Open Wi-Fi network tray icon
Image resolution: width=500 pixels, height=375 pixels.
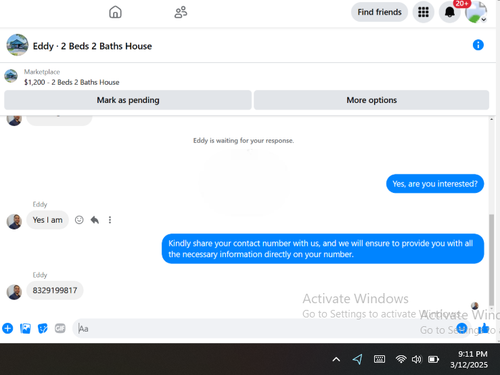click(x=401, y=359)
